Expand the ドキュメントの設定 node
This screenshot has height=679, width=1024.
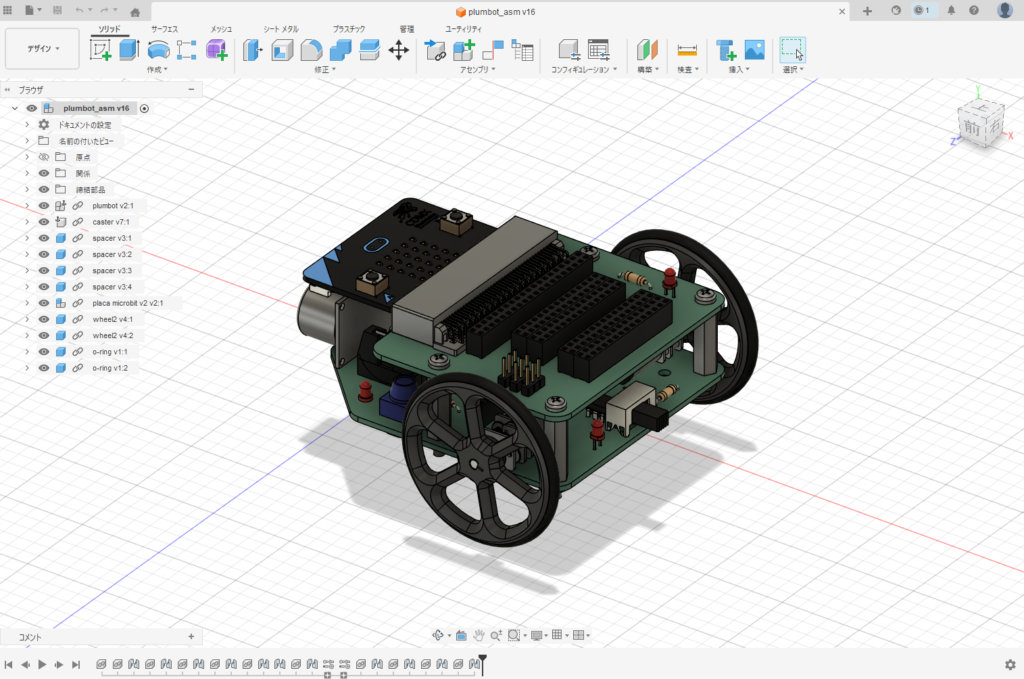click(27, 125)
